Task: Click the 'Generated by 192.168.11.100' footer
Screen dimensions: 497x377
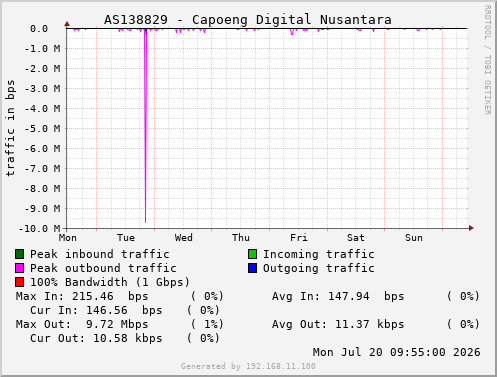Action: pos(248,366)
